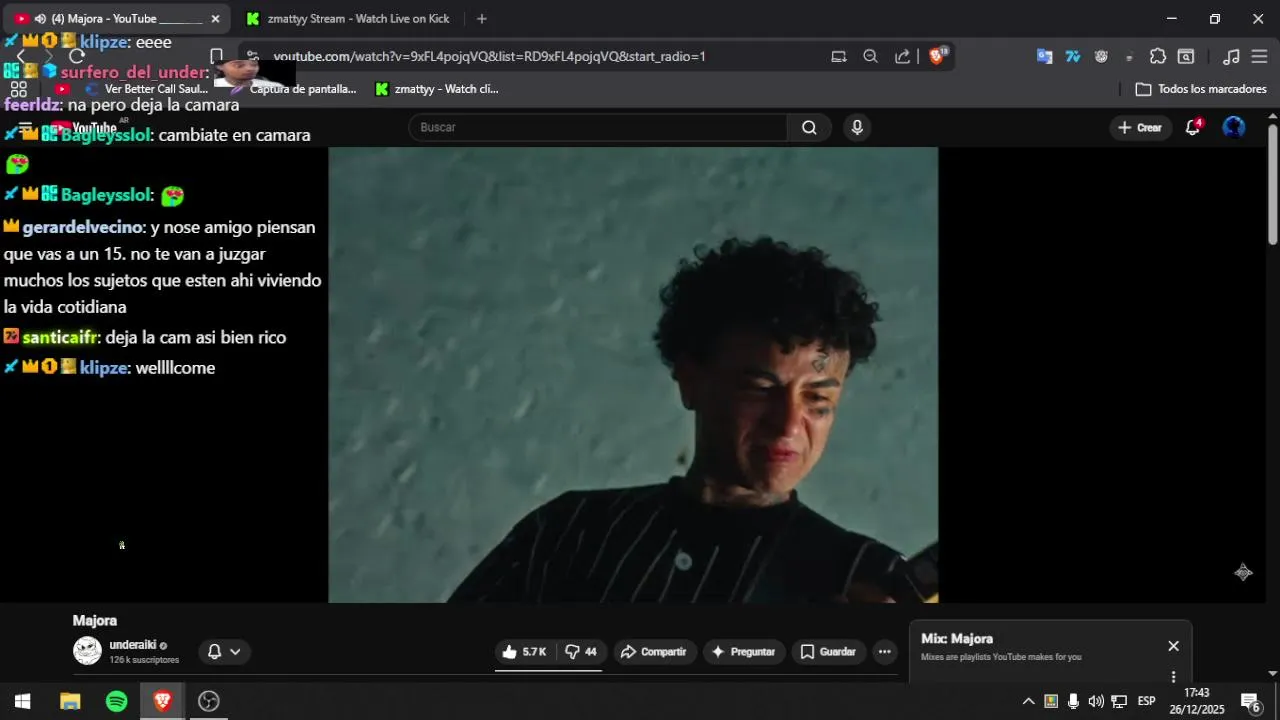Reload the current page
Viewport: 1280px width, 720px height.
coord(77,56)
